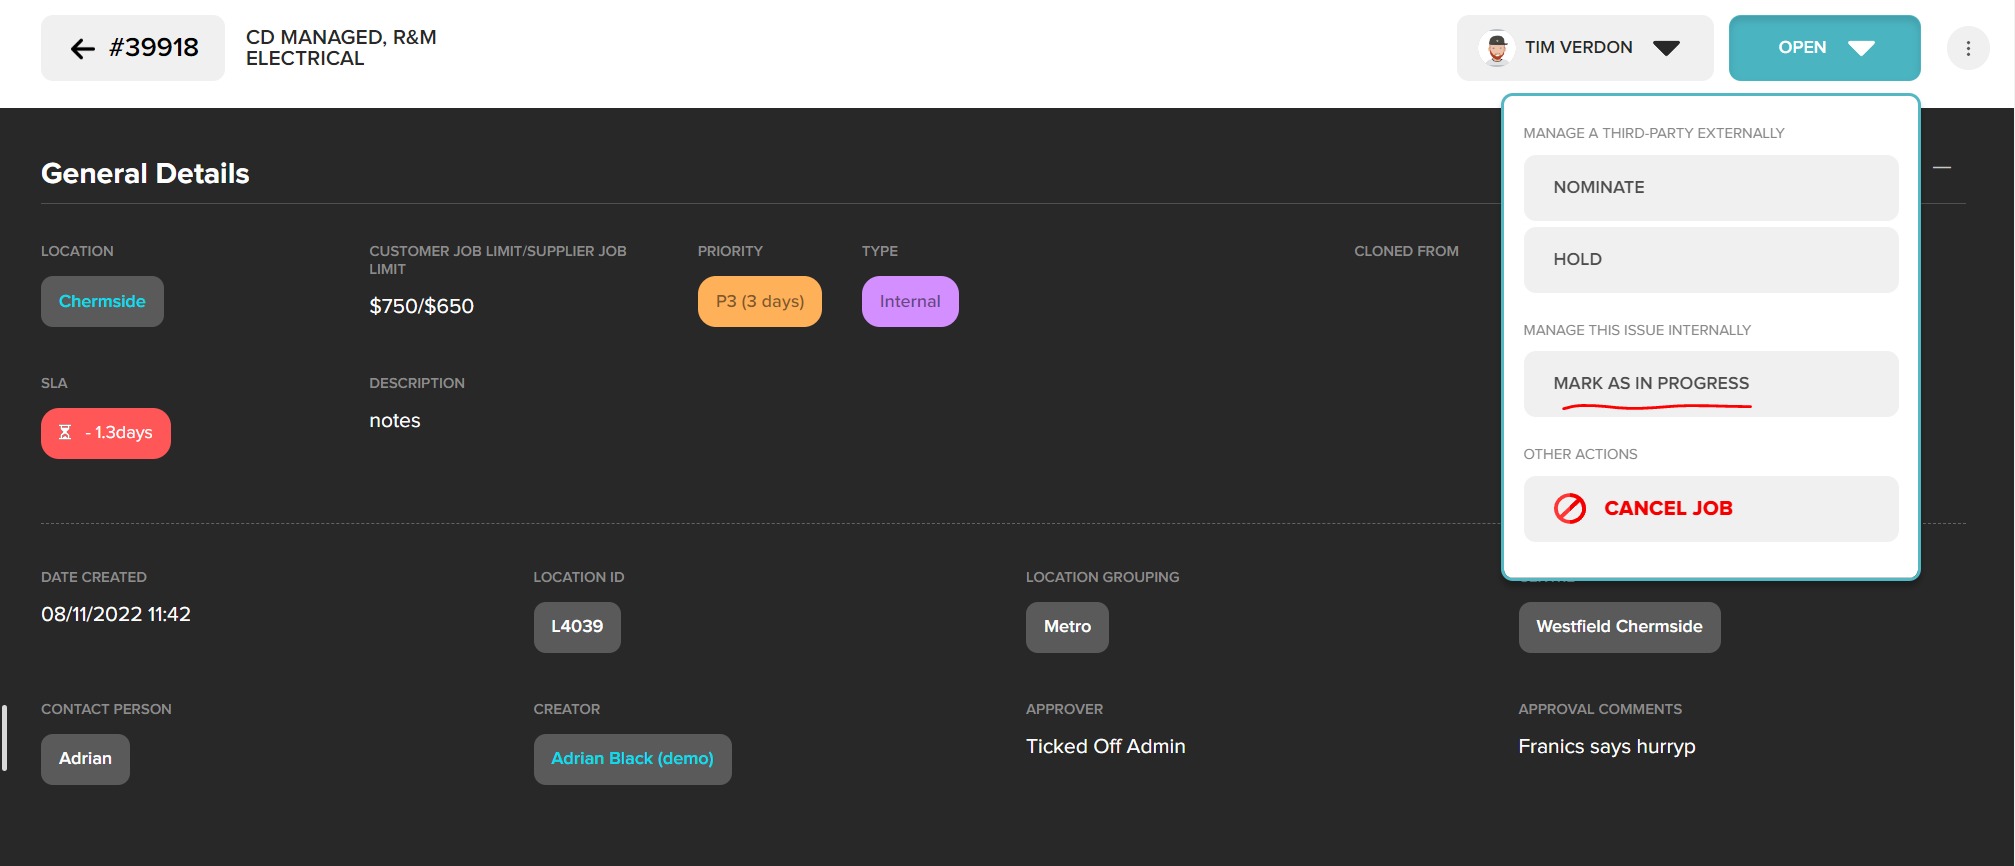Click the Westfield Chermside chip
Viewport: 2015px width, 866px height.
[x=1619, y=627]
